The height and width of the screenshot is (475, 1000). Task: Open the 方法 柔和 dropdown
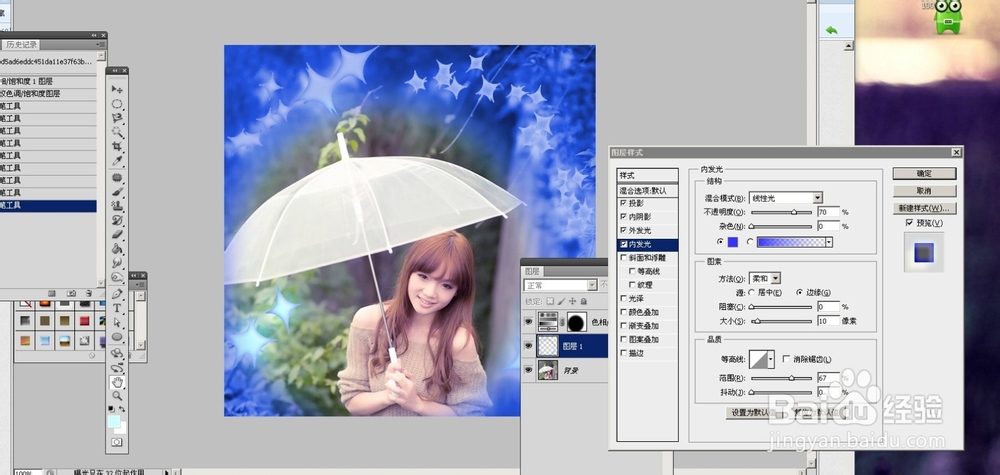coord(765,279)
